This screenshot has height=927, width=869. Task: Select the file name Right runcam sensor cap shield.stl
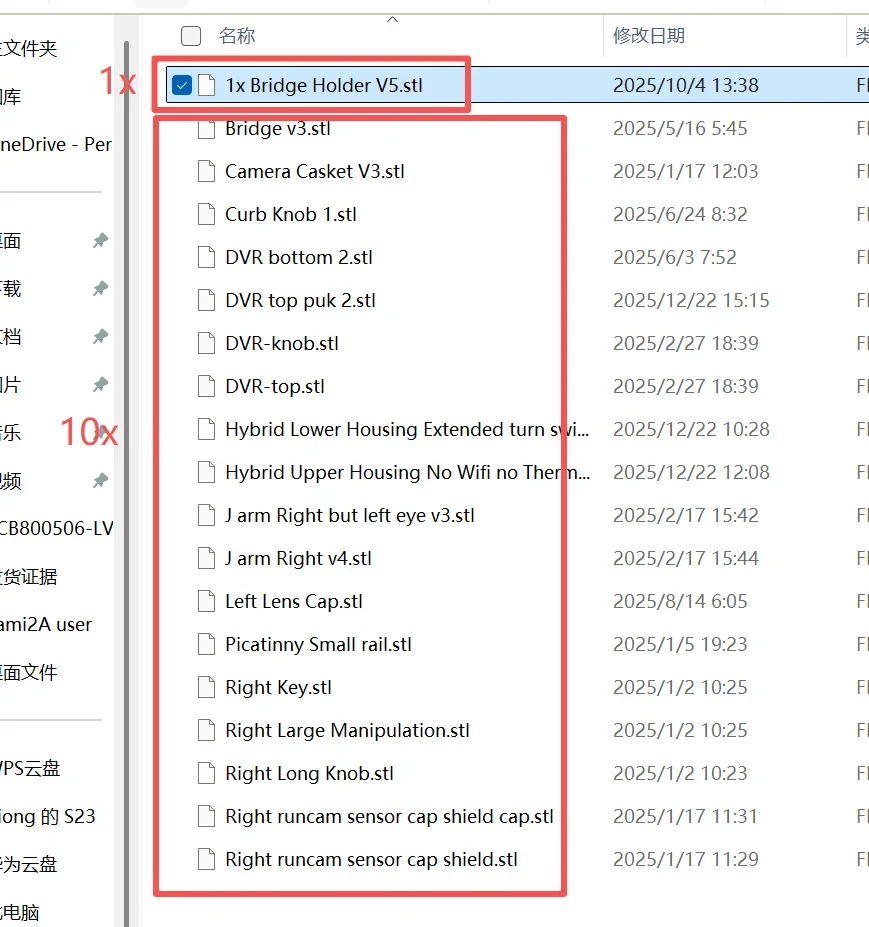pyautogui.click(x=371, y=859)
